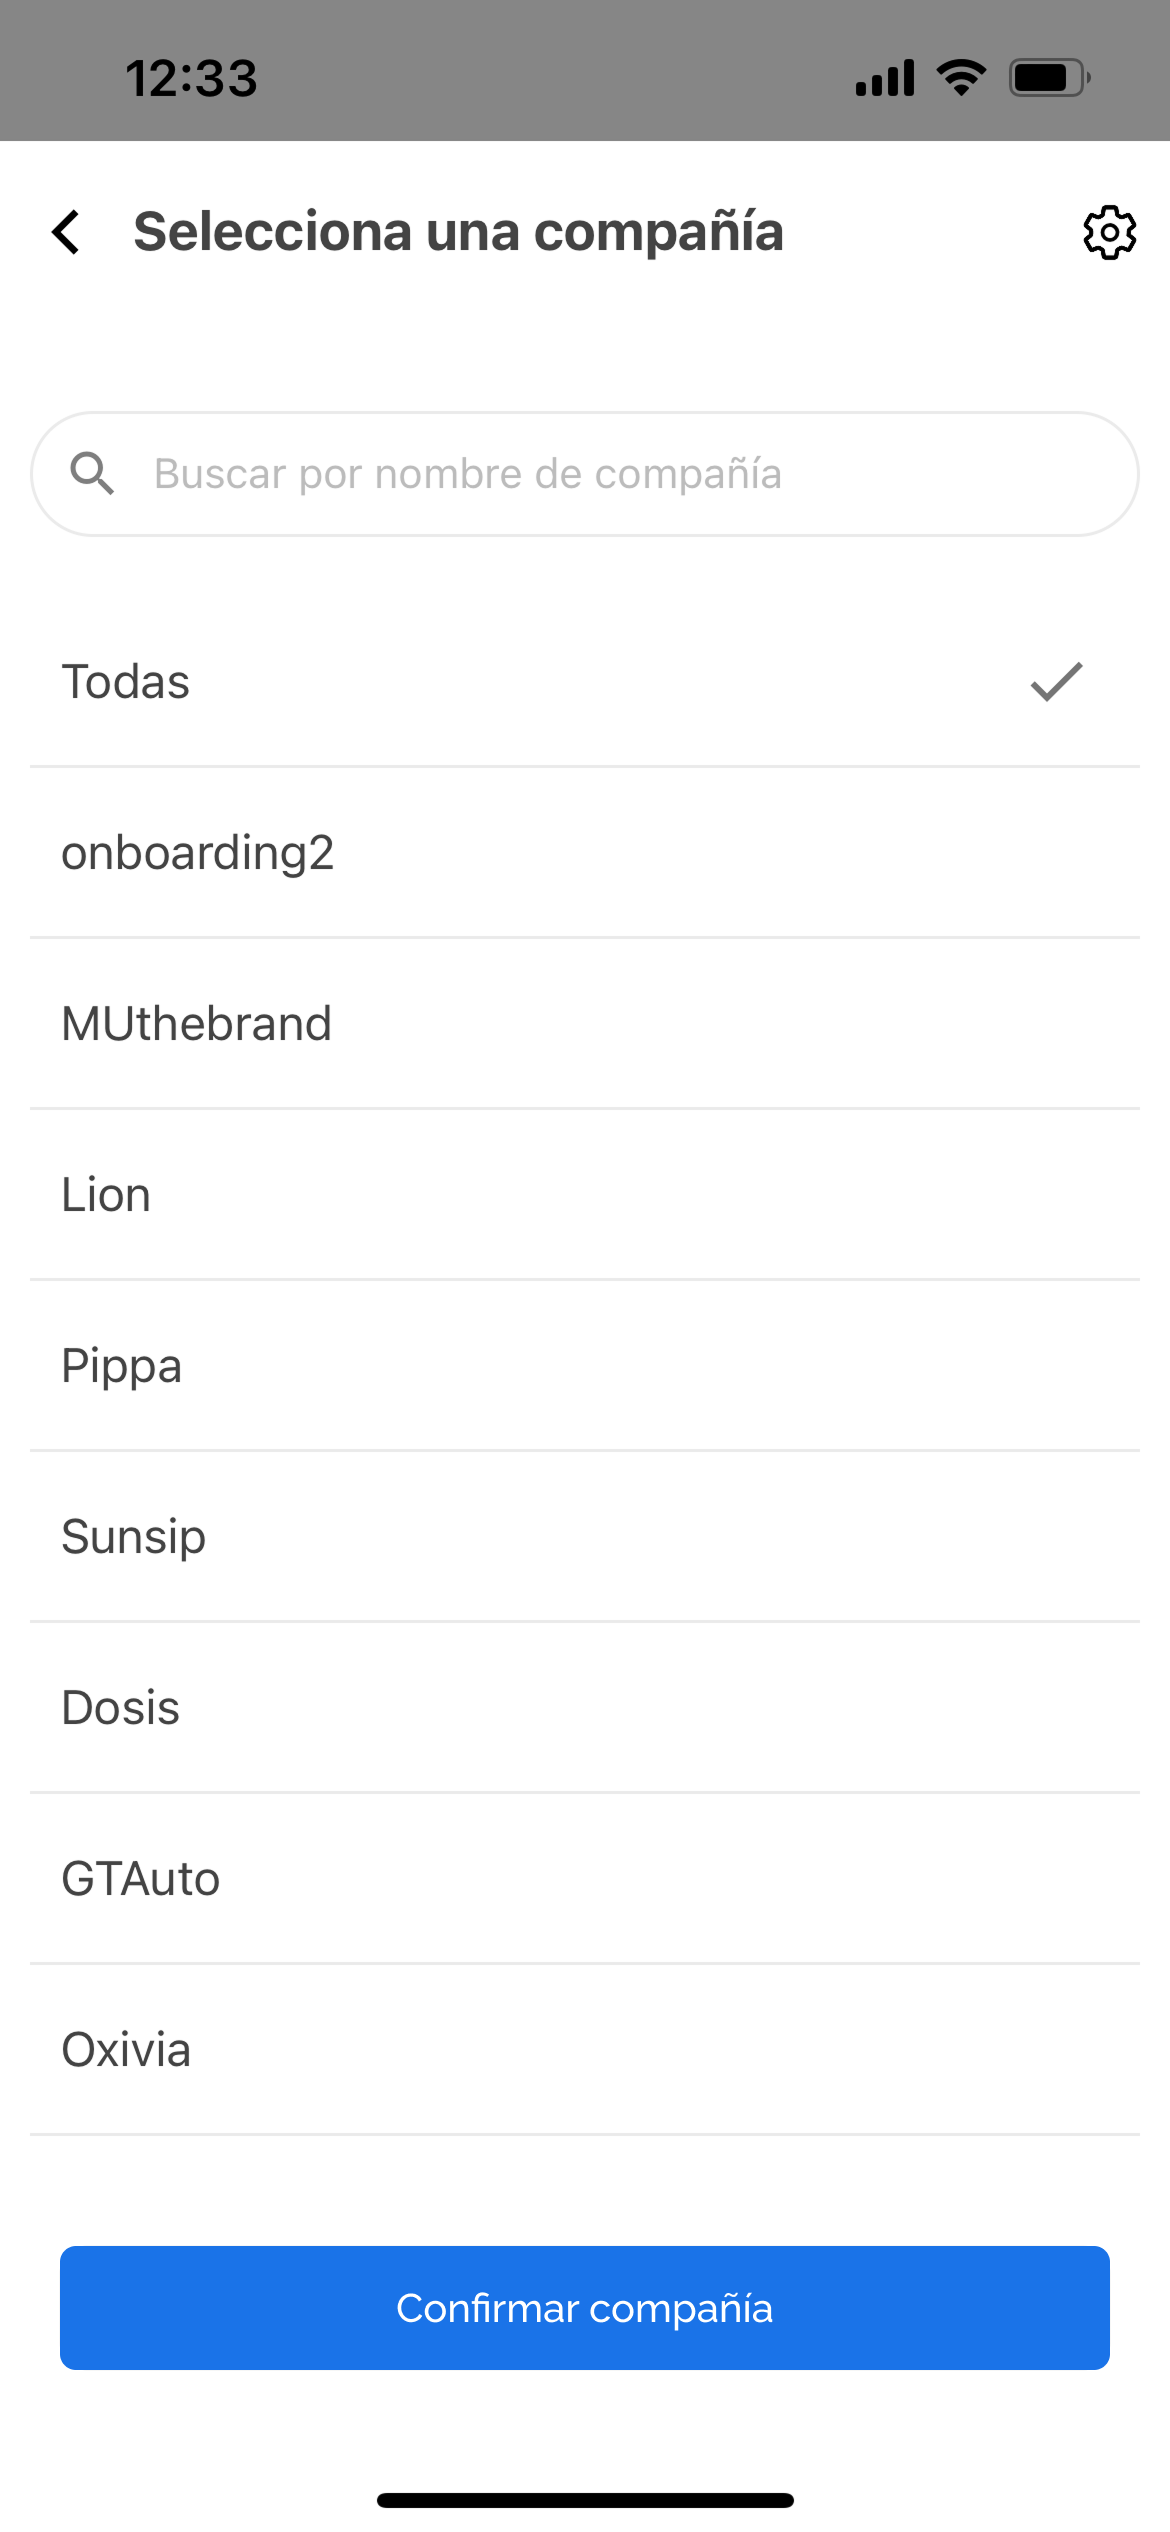This screenshot has height=2532, width=1170.
Task: Tap the search magnifier icon
Action: pyautogui.click(x=92, y=473)
